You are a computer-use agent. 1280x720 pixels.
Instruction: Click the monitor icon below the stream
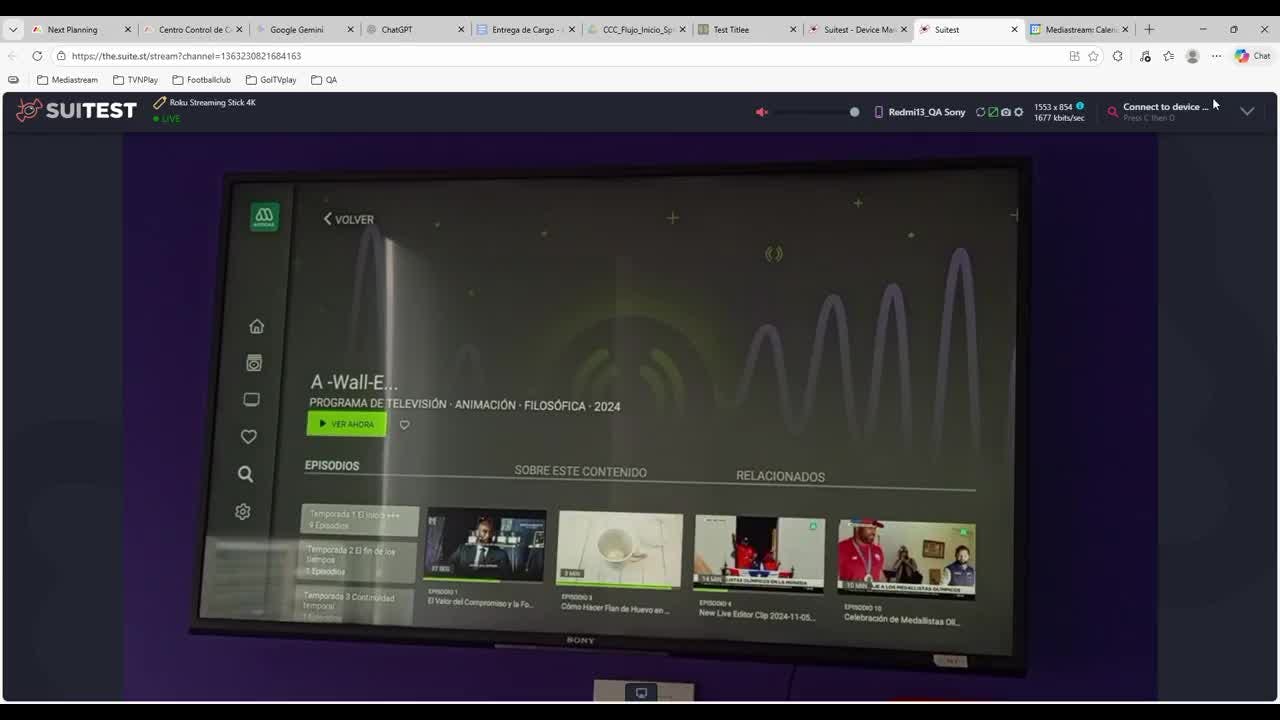pos(641,692)
